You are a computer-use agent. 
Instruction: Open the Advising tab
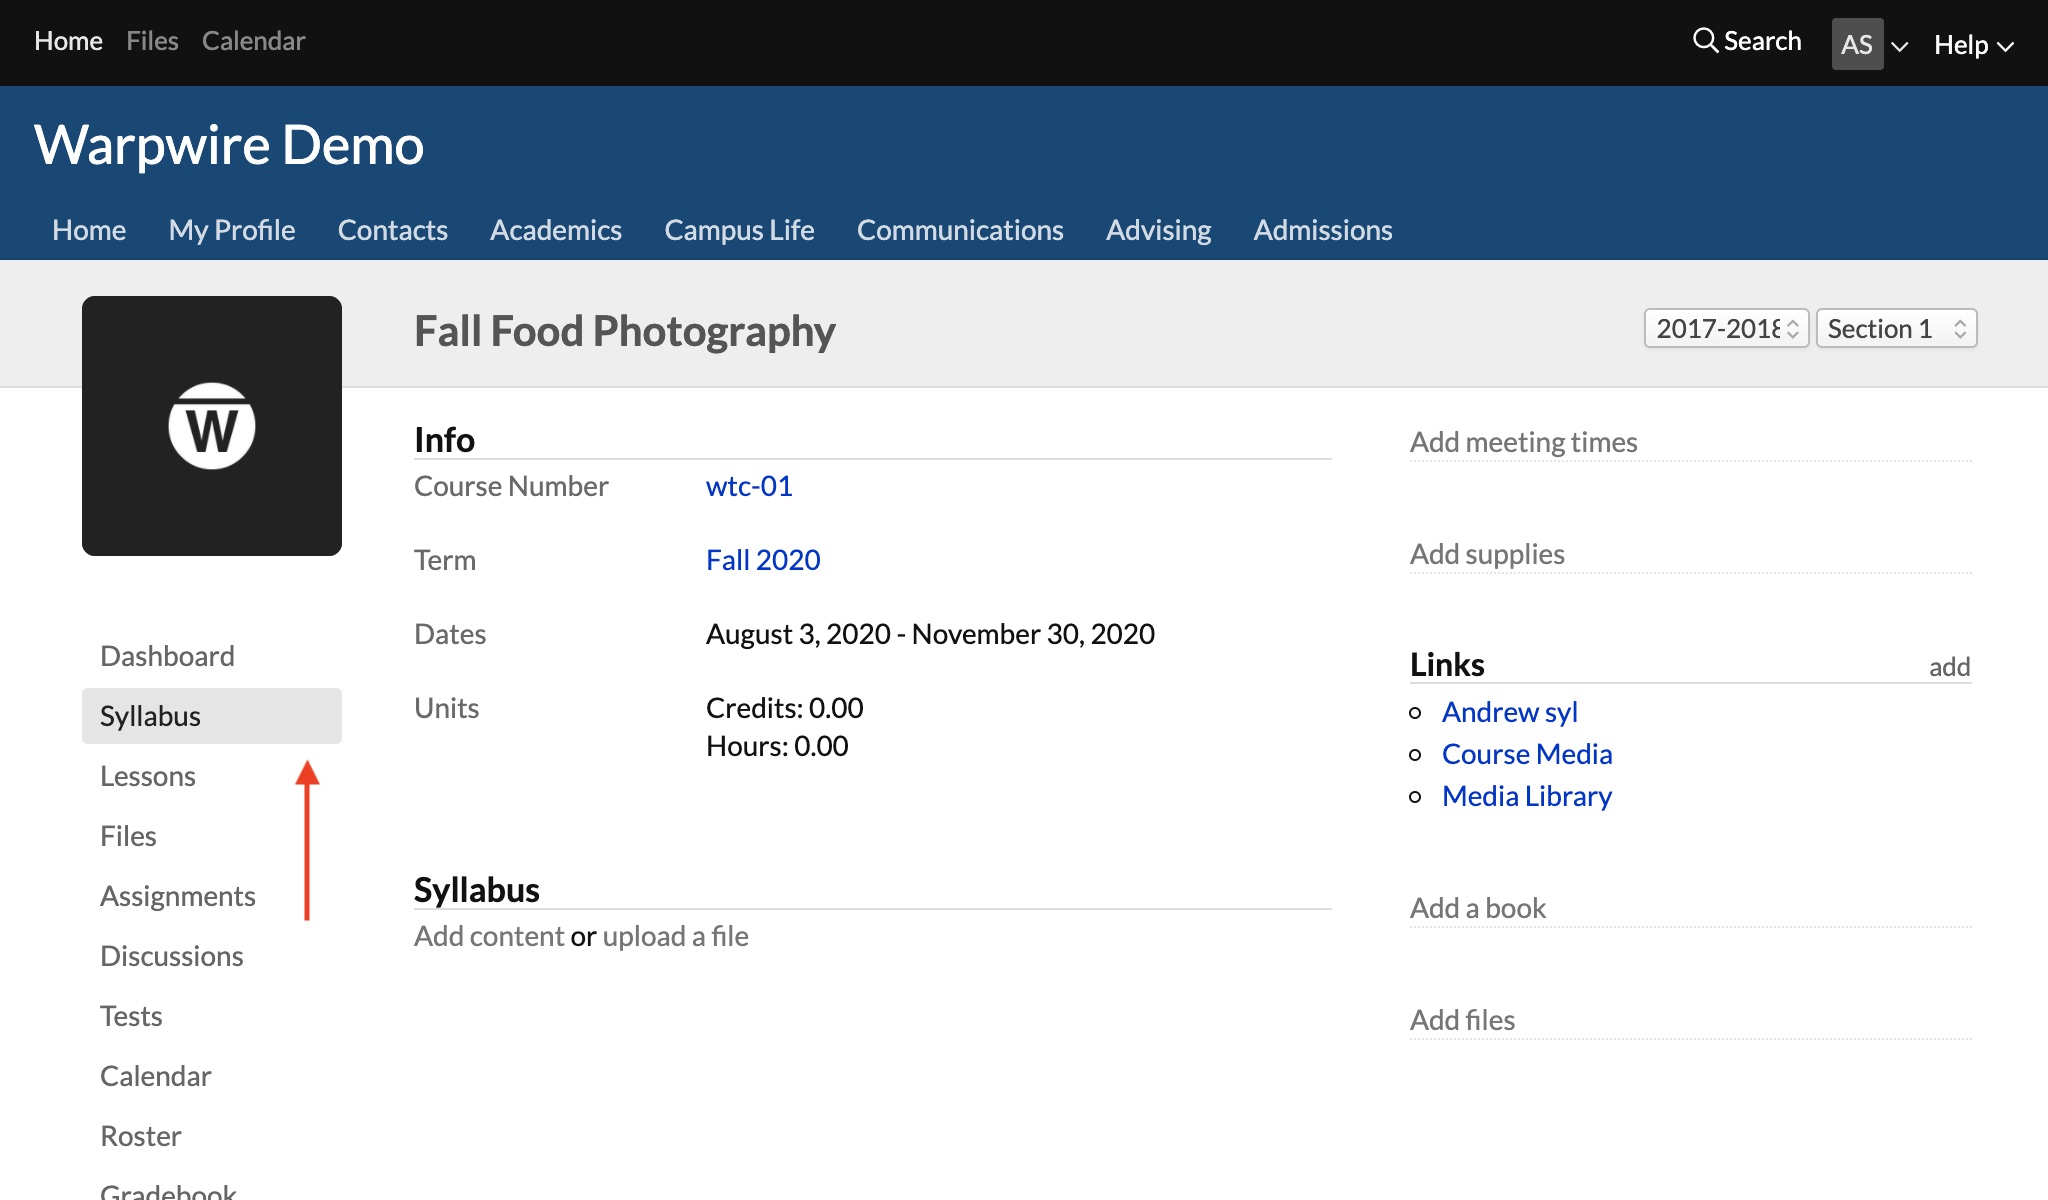point(1158,230)
